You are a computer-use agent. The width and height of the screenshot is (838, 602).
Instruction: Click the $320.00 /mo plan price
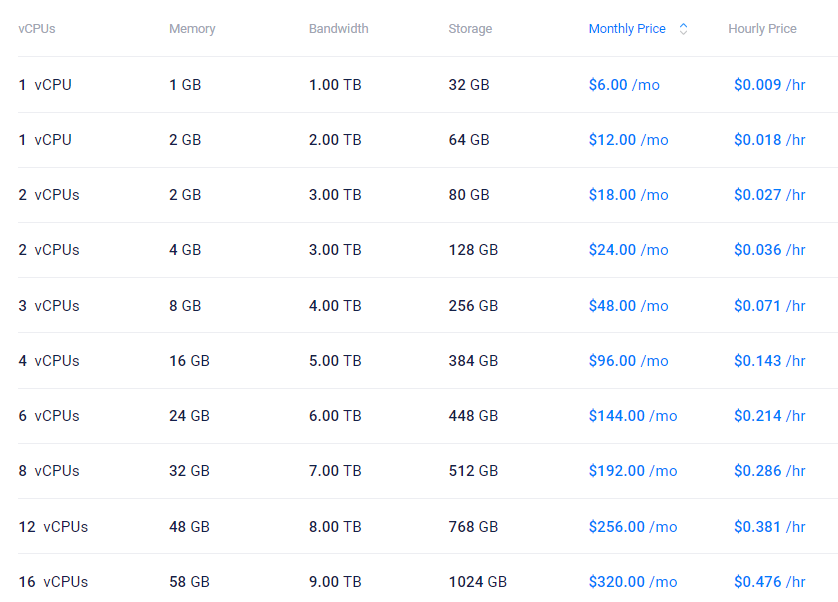(x=633, y=582)
